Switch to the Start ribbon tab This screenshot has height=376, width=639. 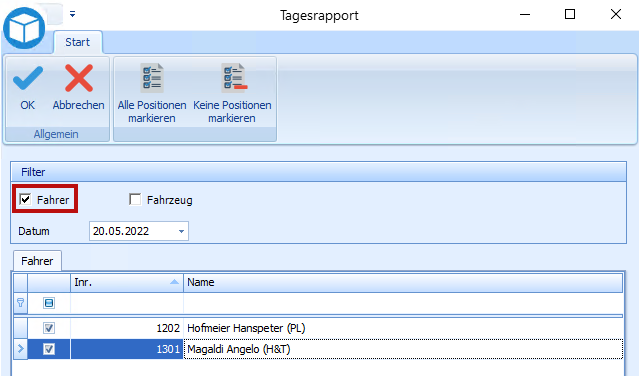pos(77,42)
